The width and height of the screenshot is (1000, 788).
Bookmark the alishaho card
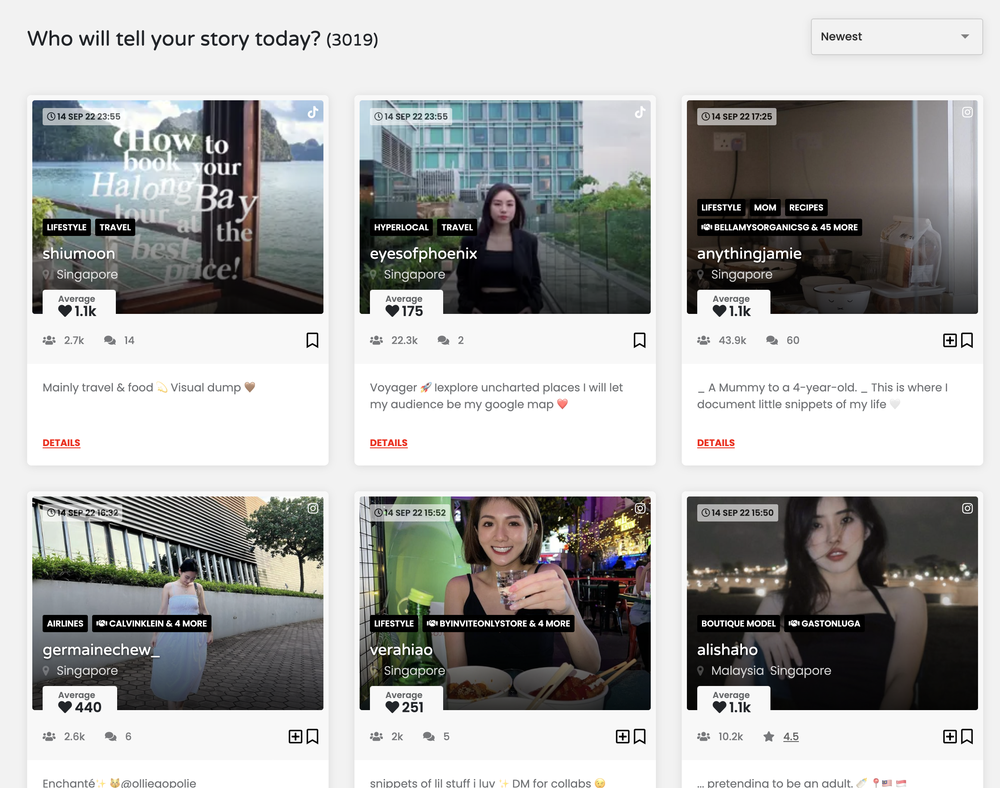click(x=966, y=736)
